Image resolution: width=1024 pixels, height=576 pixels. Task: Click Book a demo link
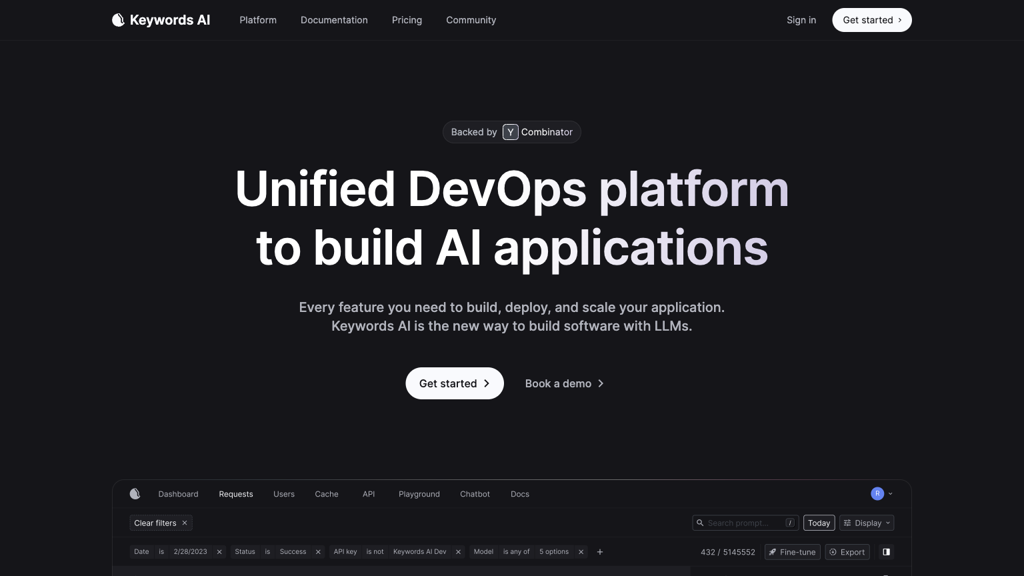(x=564, y=384)
